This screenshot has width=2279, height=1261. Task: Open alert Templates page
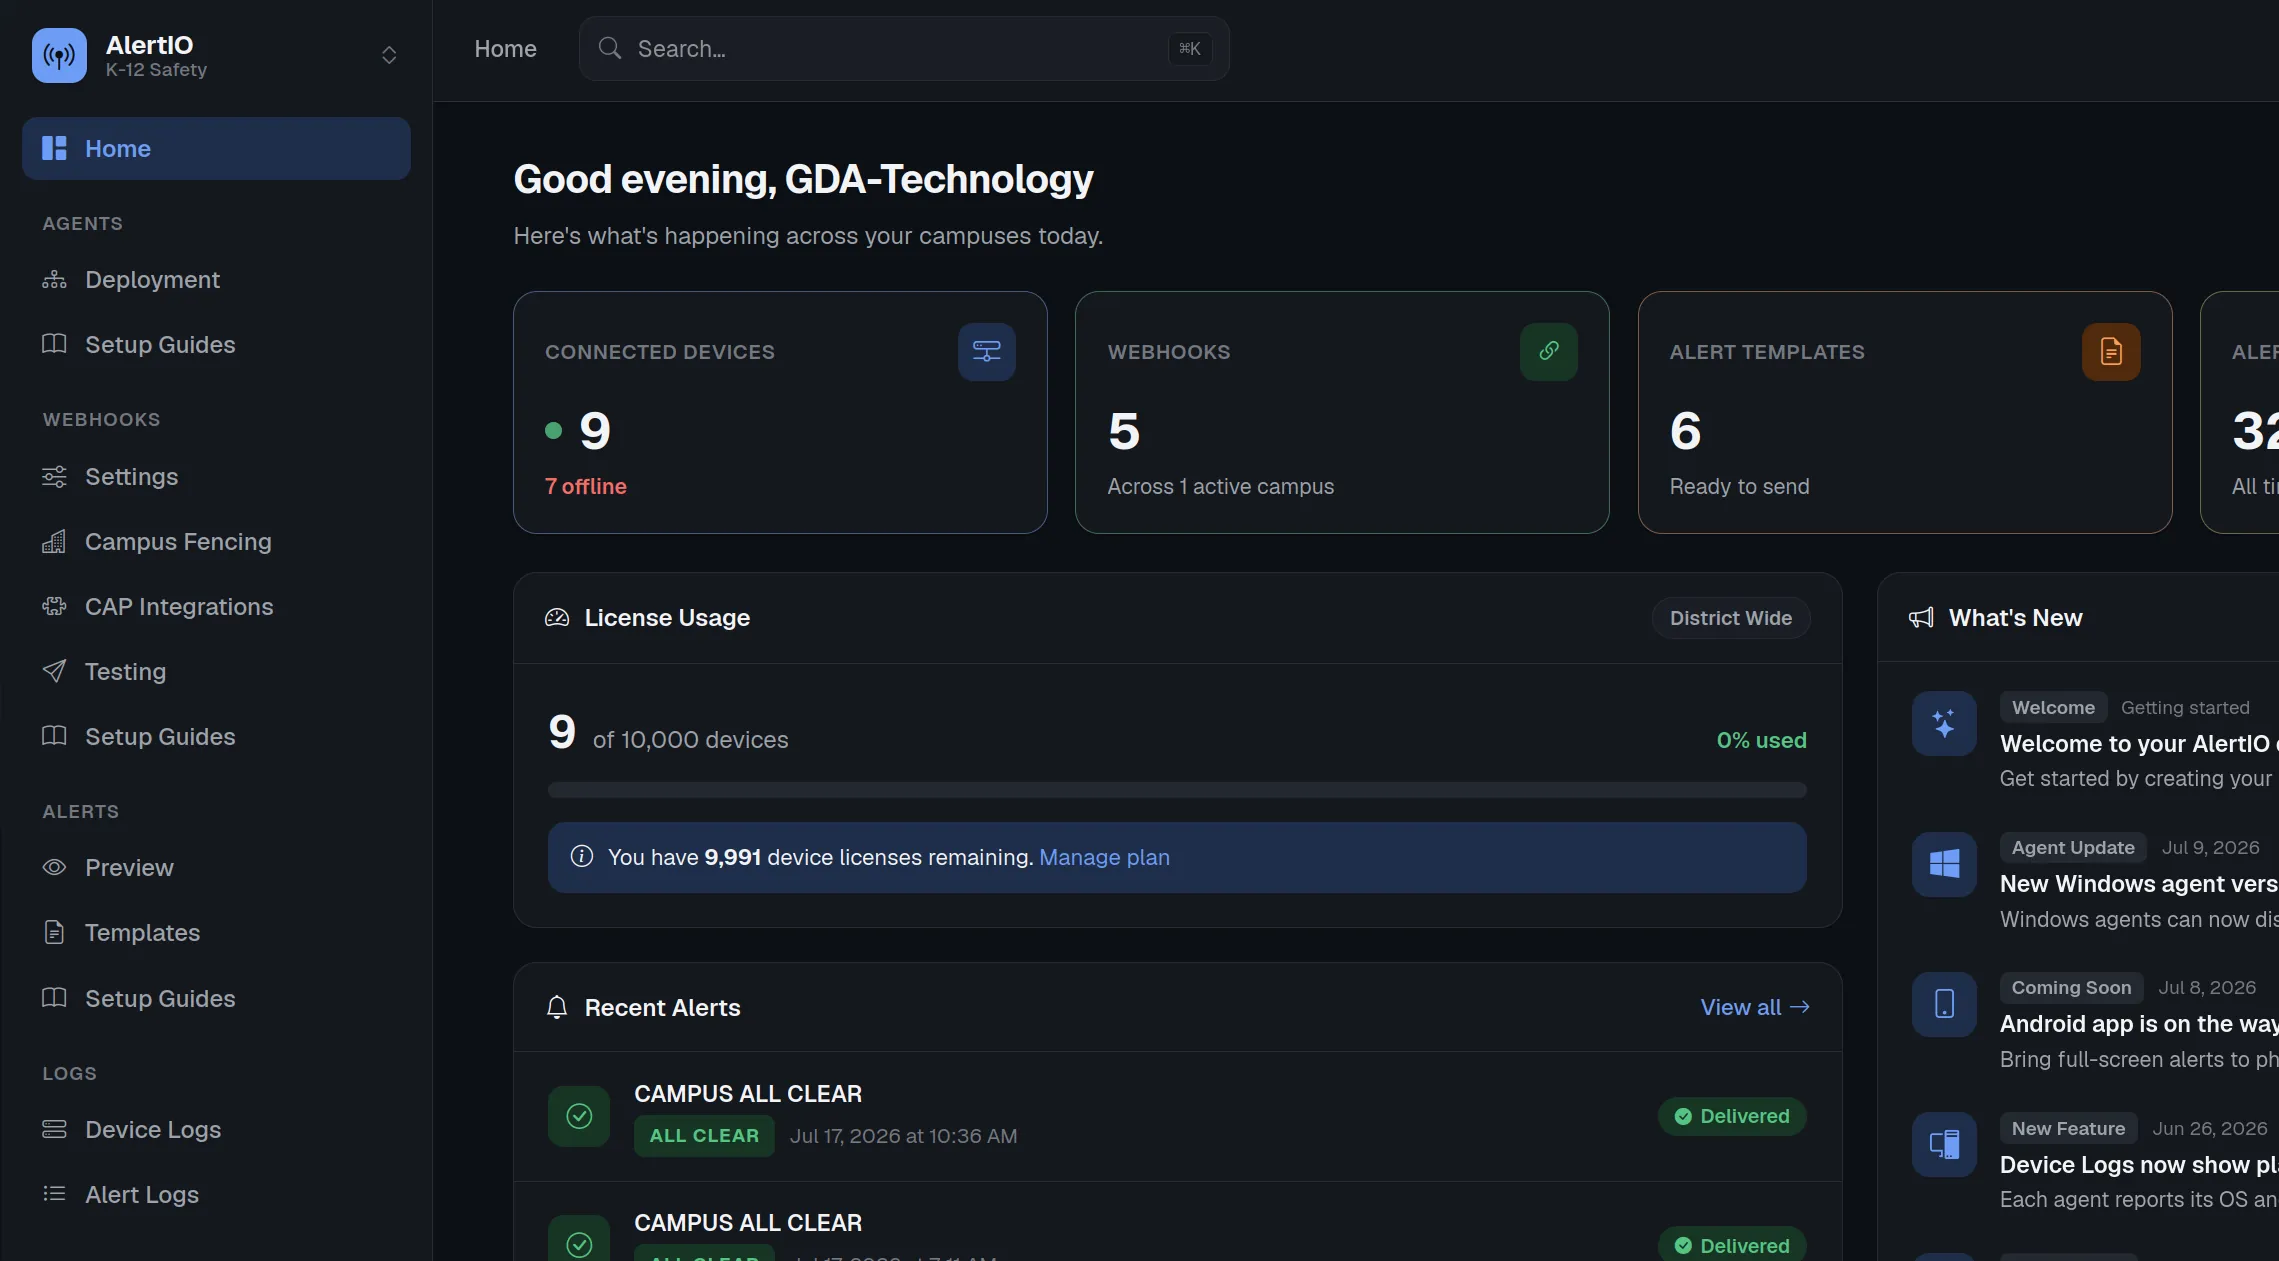216,933
